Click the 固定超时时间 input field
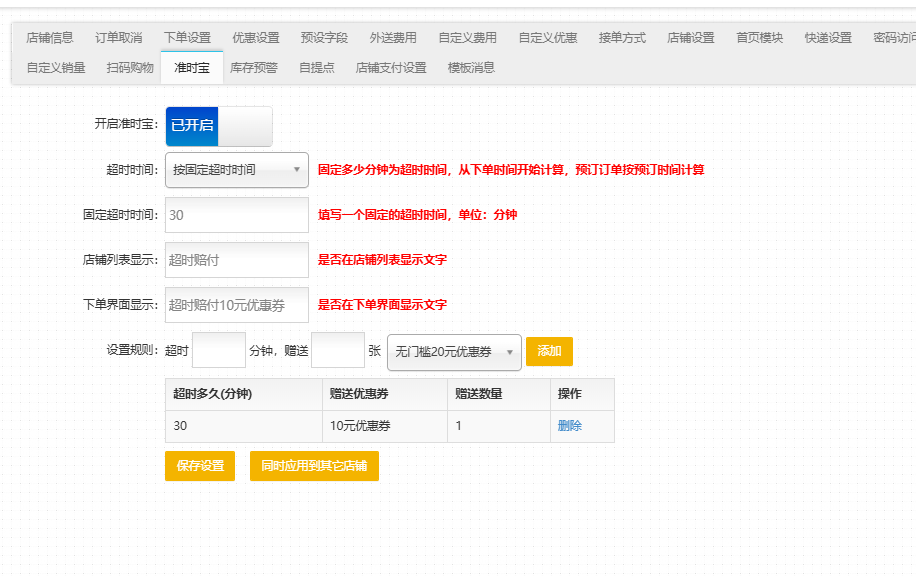 tap(236, 215)
